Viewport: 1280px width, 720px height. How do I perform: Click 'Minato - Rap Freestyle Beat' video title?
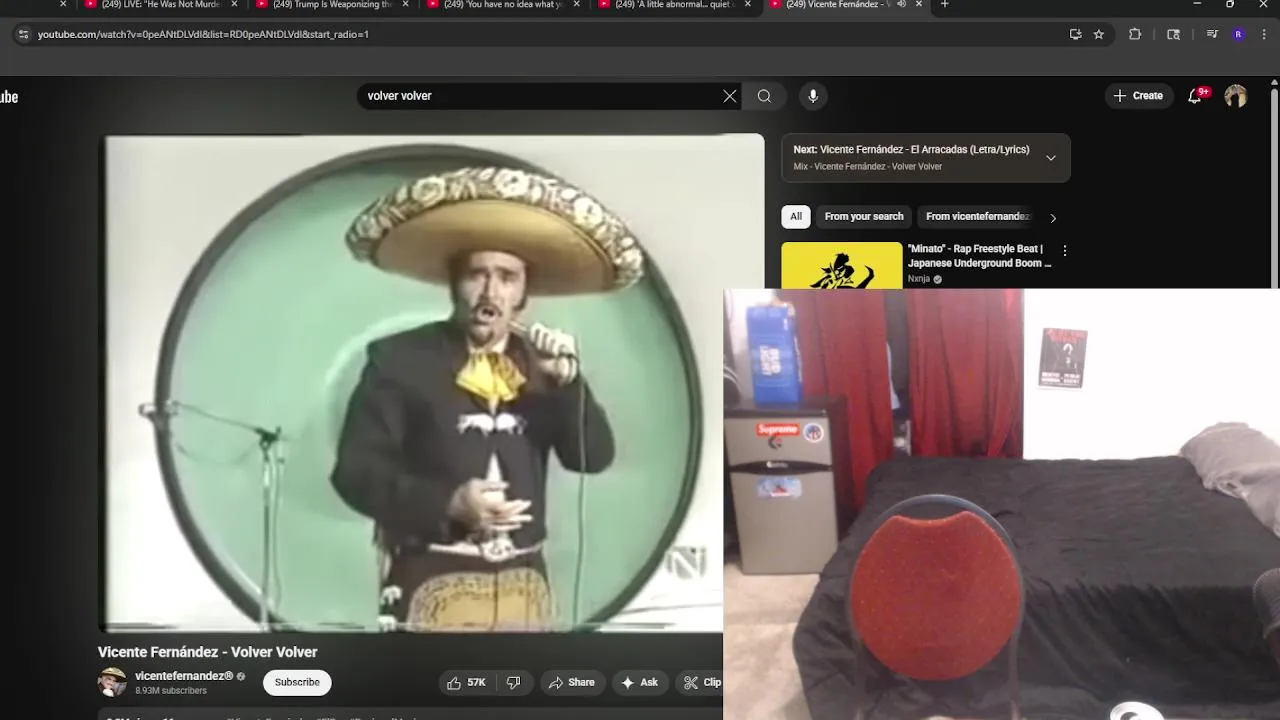[979, 256]
